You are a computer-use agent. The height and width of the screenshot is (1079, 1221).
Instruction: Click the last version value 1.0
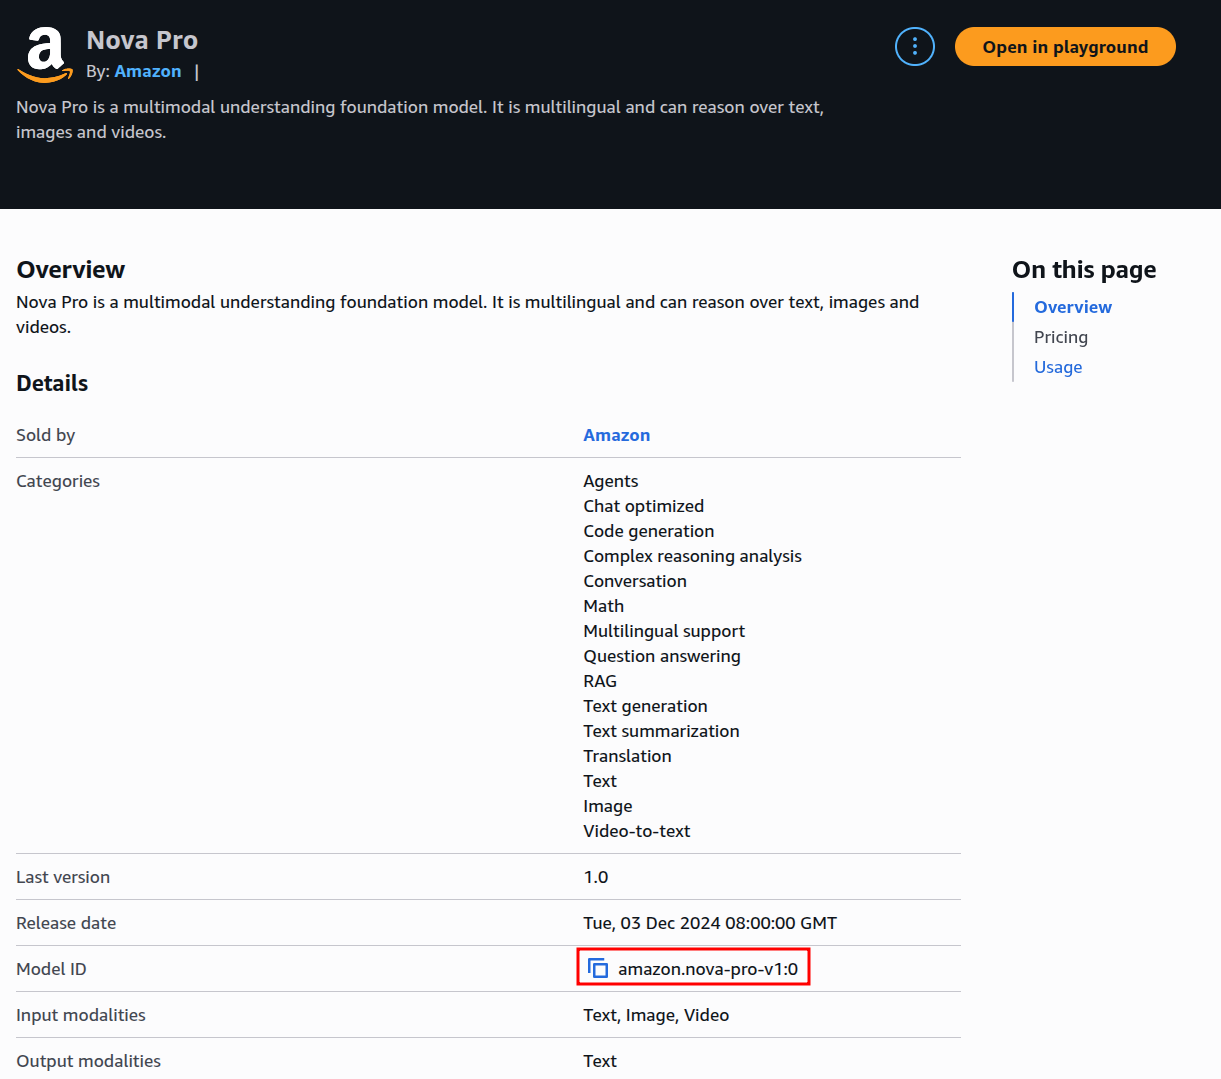[596, 877]
